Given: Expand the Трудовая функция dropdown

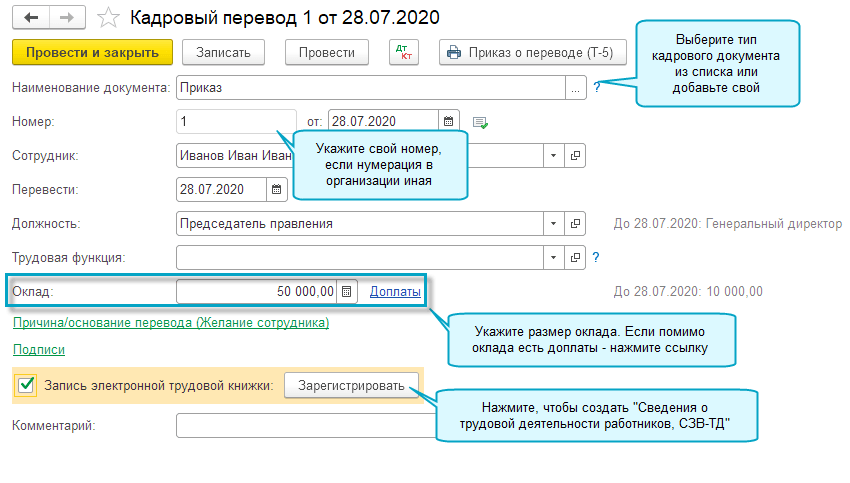Looking at the screenshot, I should [554, 258].
